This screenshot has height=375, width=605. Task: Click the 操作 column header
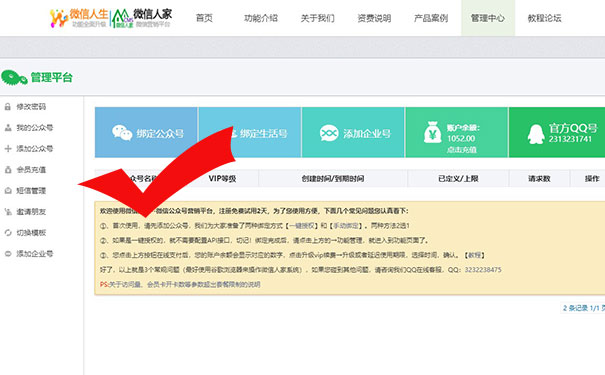point(592,179)
